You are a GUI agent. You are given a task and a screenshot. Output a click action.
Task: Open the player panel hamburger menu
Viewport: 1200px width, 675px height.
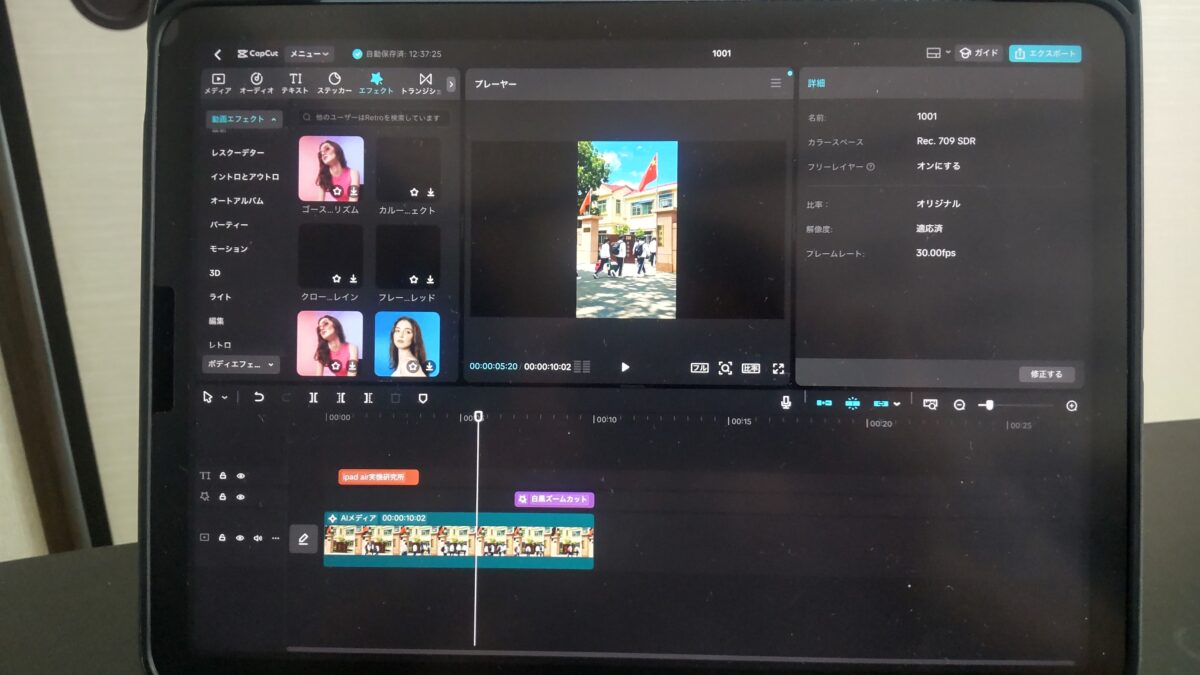coord(776,84)
